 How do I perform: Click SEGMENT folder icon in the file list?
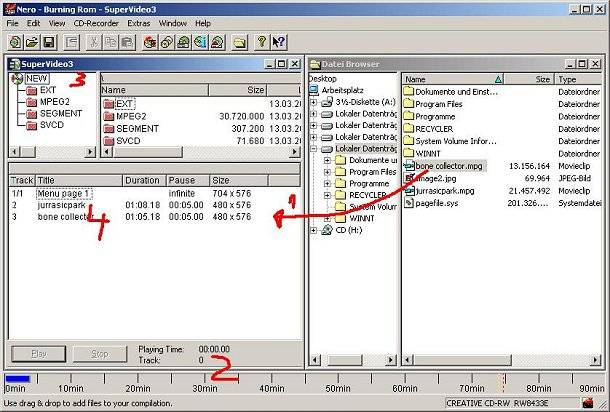click(x=109, y=129)
